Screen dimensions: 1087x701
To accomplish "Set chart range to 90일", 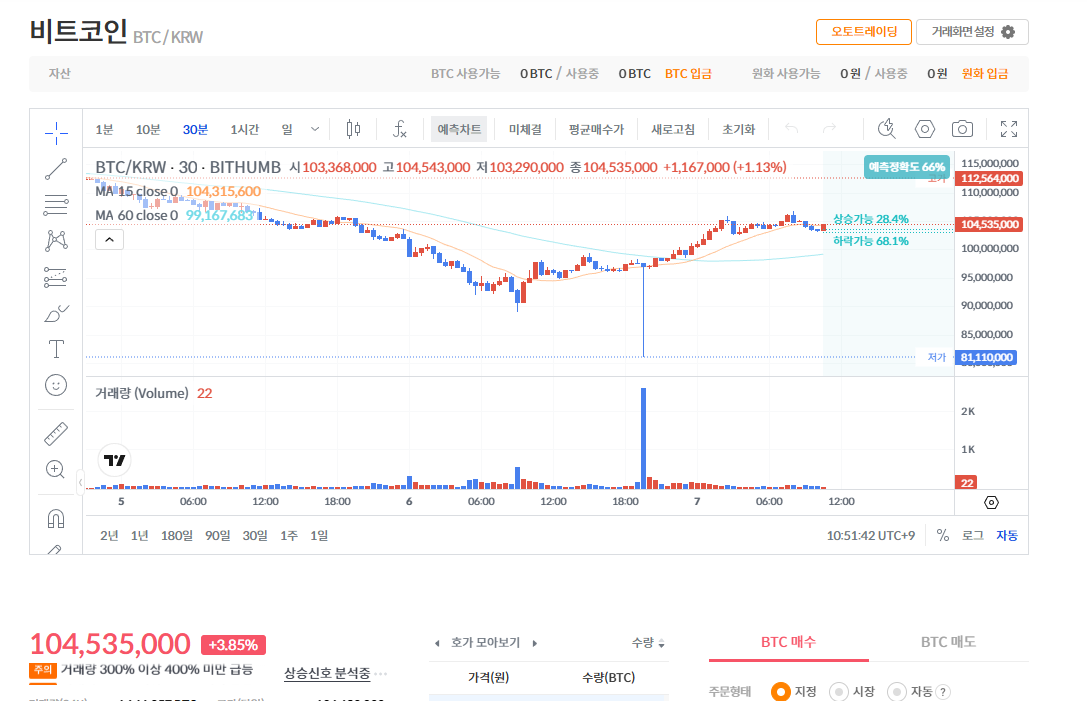I will (x=218, y=535).
